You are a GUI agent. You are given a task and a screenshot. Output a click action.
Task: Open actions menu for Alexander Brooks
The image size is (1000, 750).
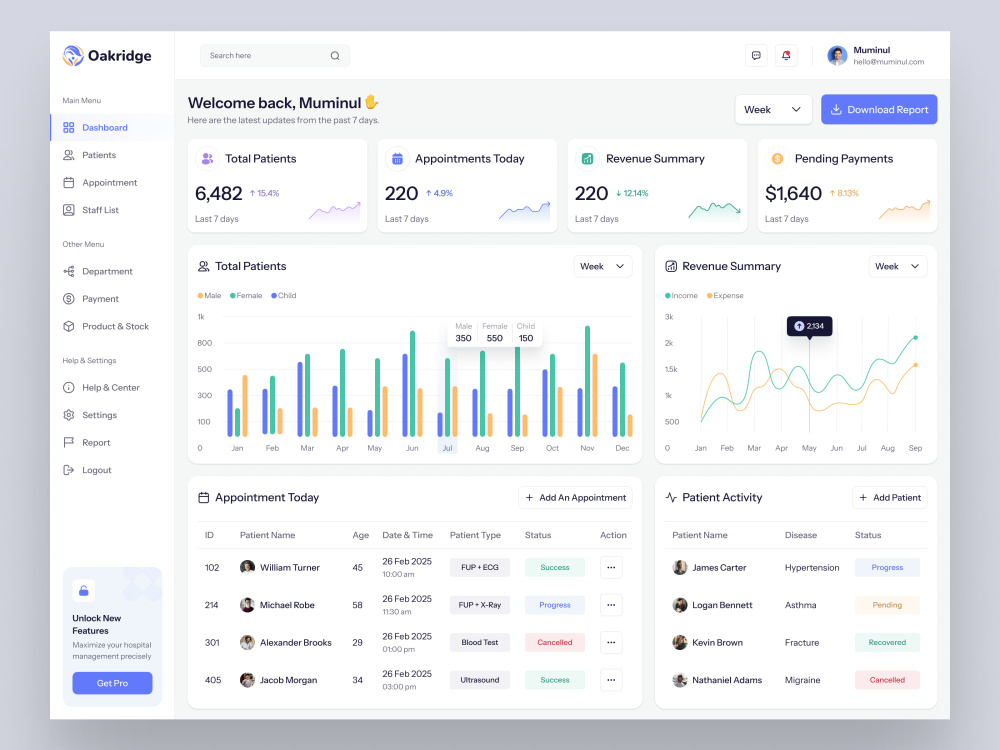[x=611, y=642]
